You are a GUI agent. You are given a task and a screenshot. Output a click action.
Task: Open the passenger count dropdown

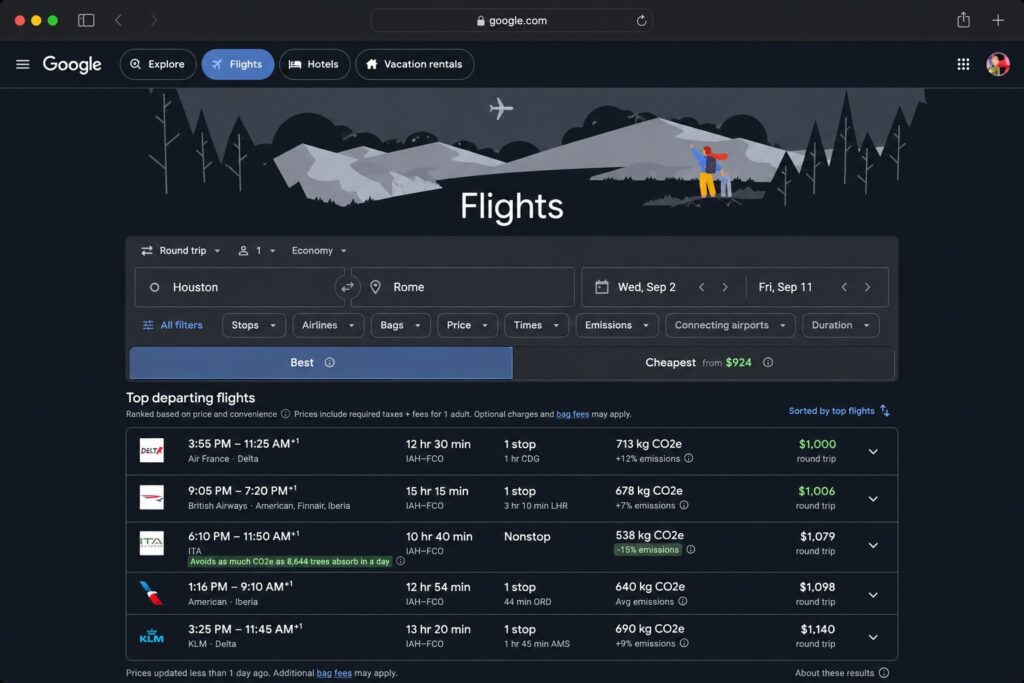pos(257,251)
